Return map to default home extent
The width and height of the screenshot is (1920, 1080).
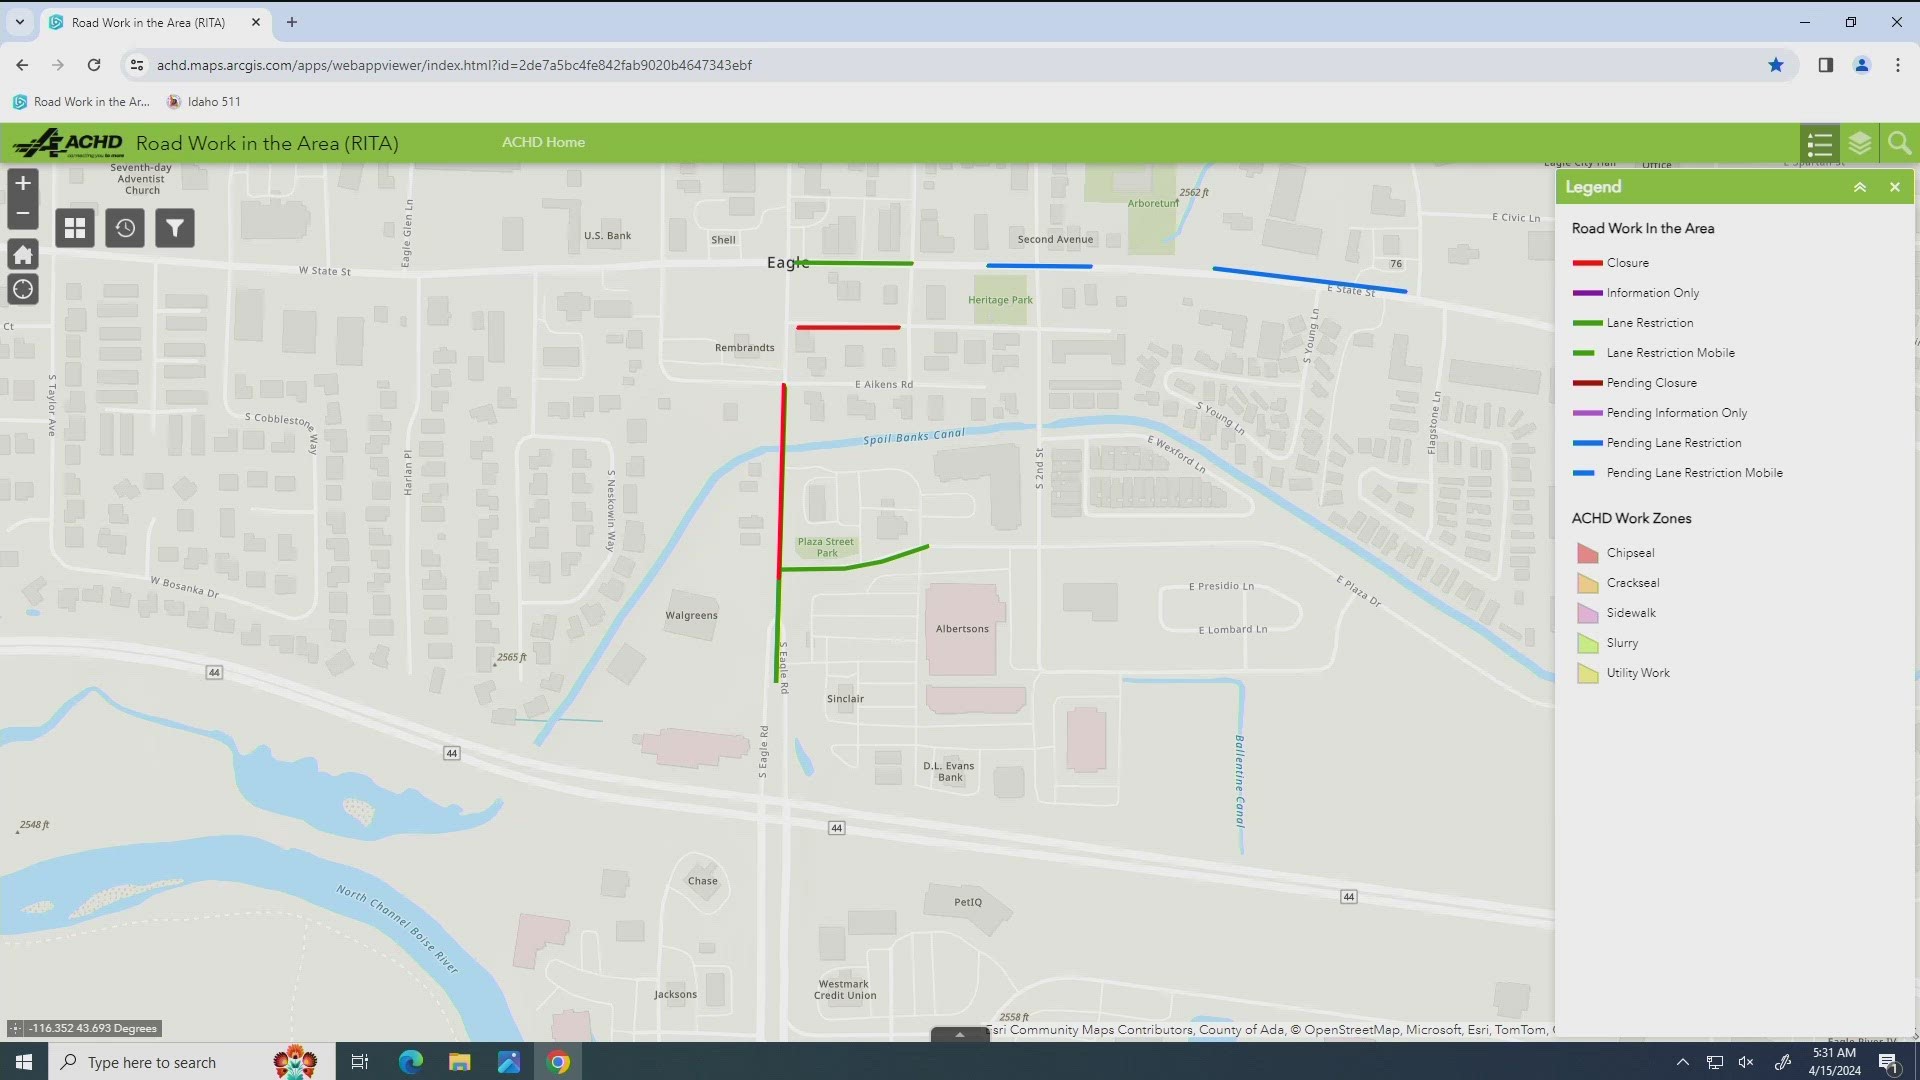click(x=23, y=254)
